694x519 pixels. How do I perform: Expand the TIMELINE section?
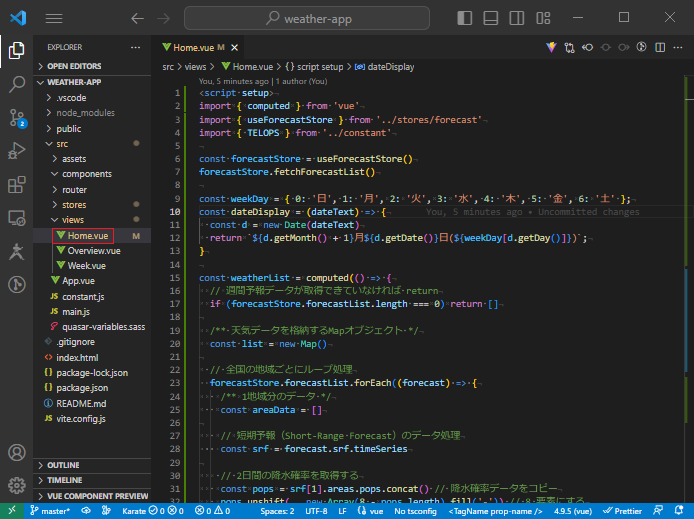[92, 480]
